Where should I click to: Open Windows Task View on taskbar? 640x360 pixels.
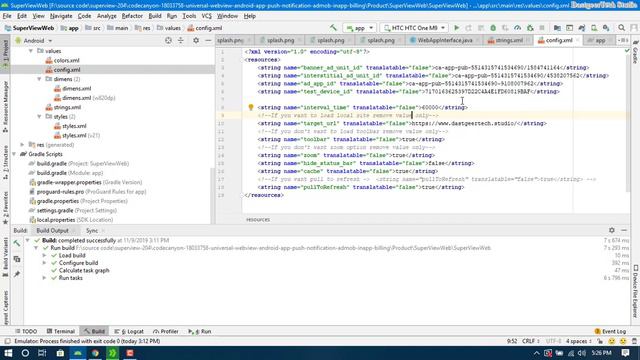42,353
